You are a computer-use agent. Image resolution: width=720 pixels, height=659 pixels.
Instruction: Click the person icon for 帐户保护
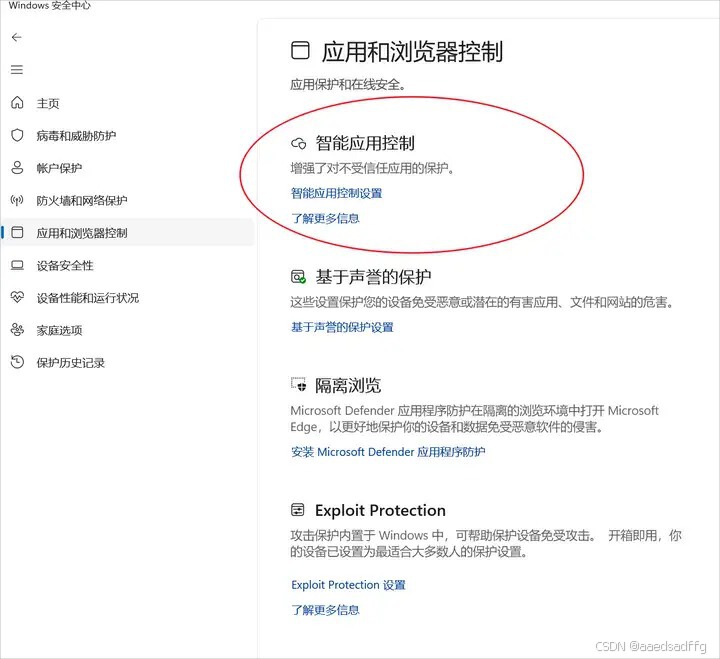[x=17, y=168]
